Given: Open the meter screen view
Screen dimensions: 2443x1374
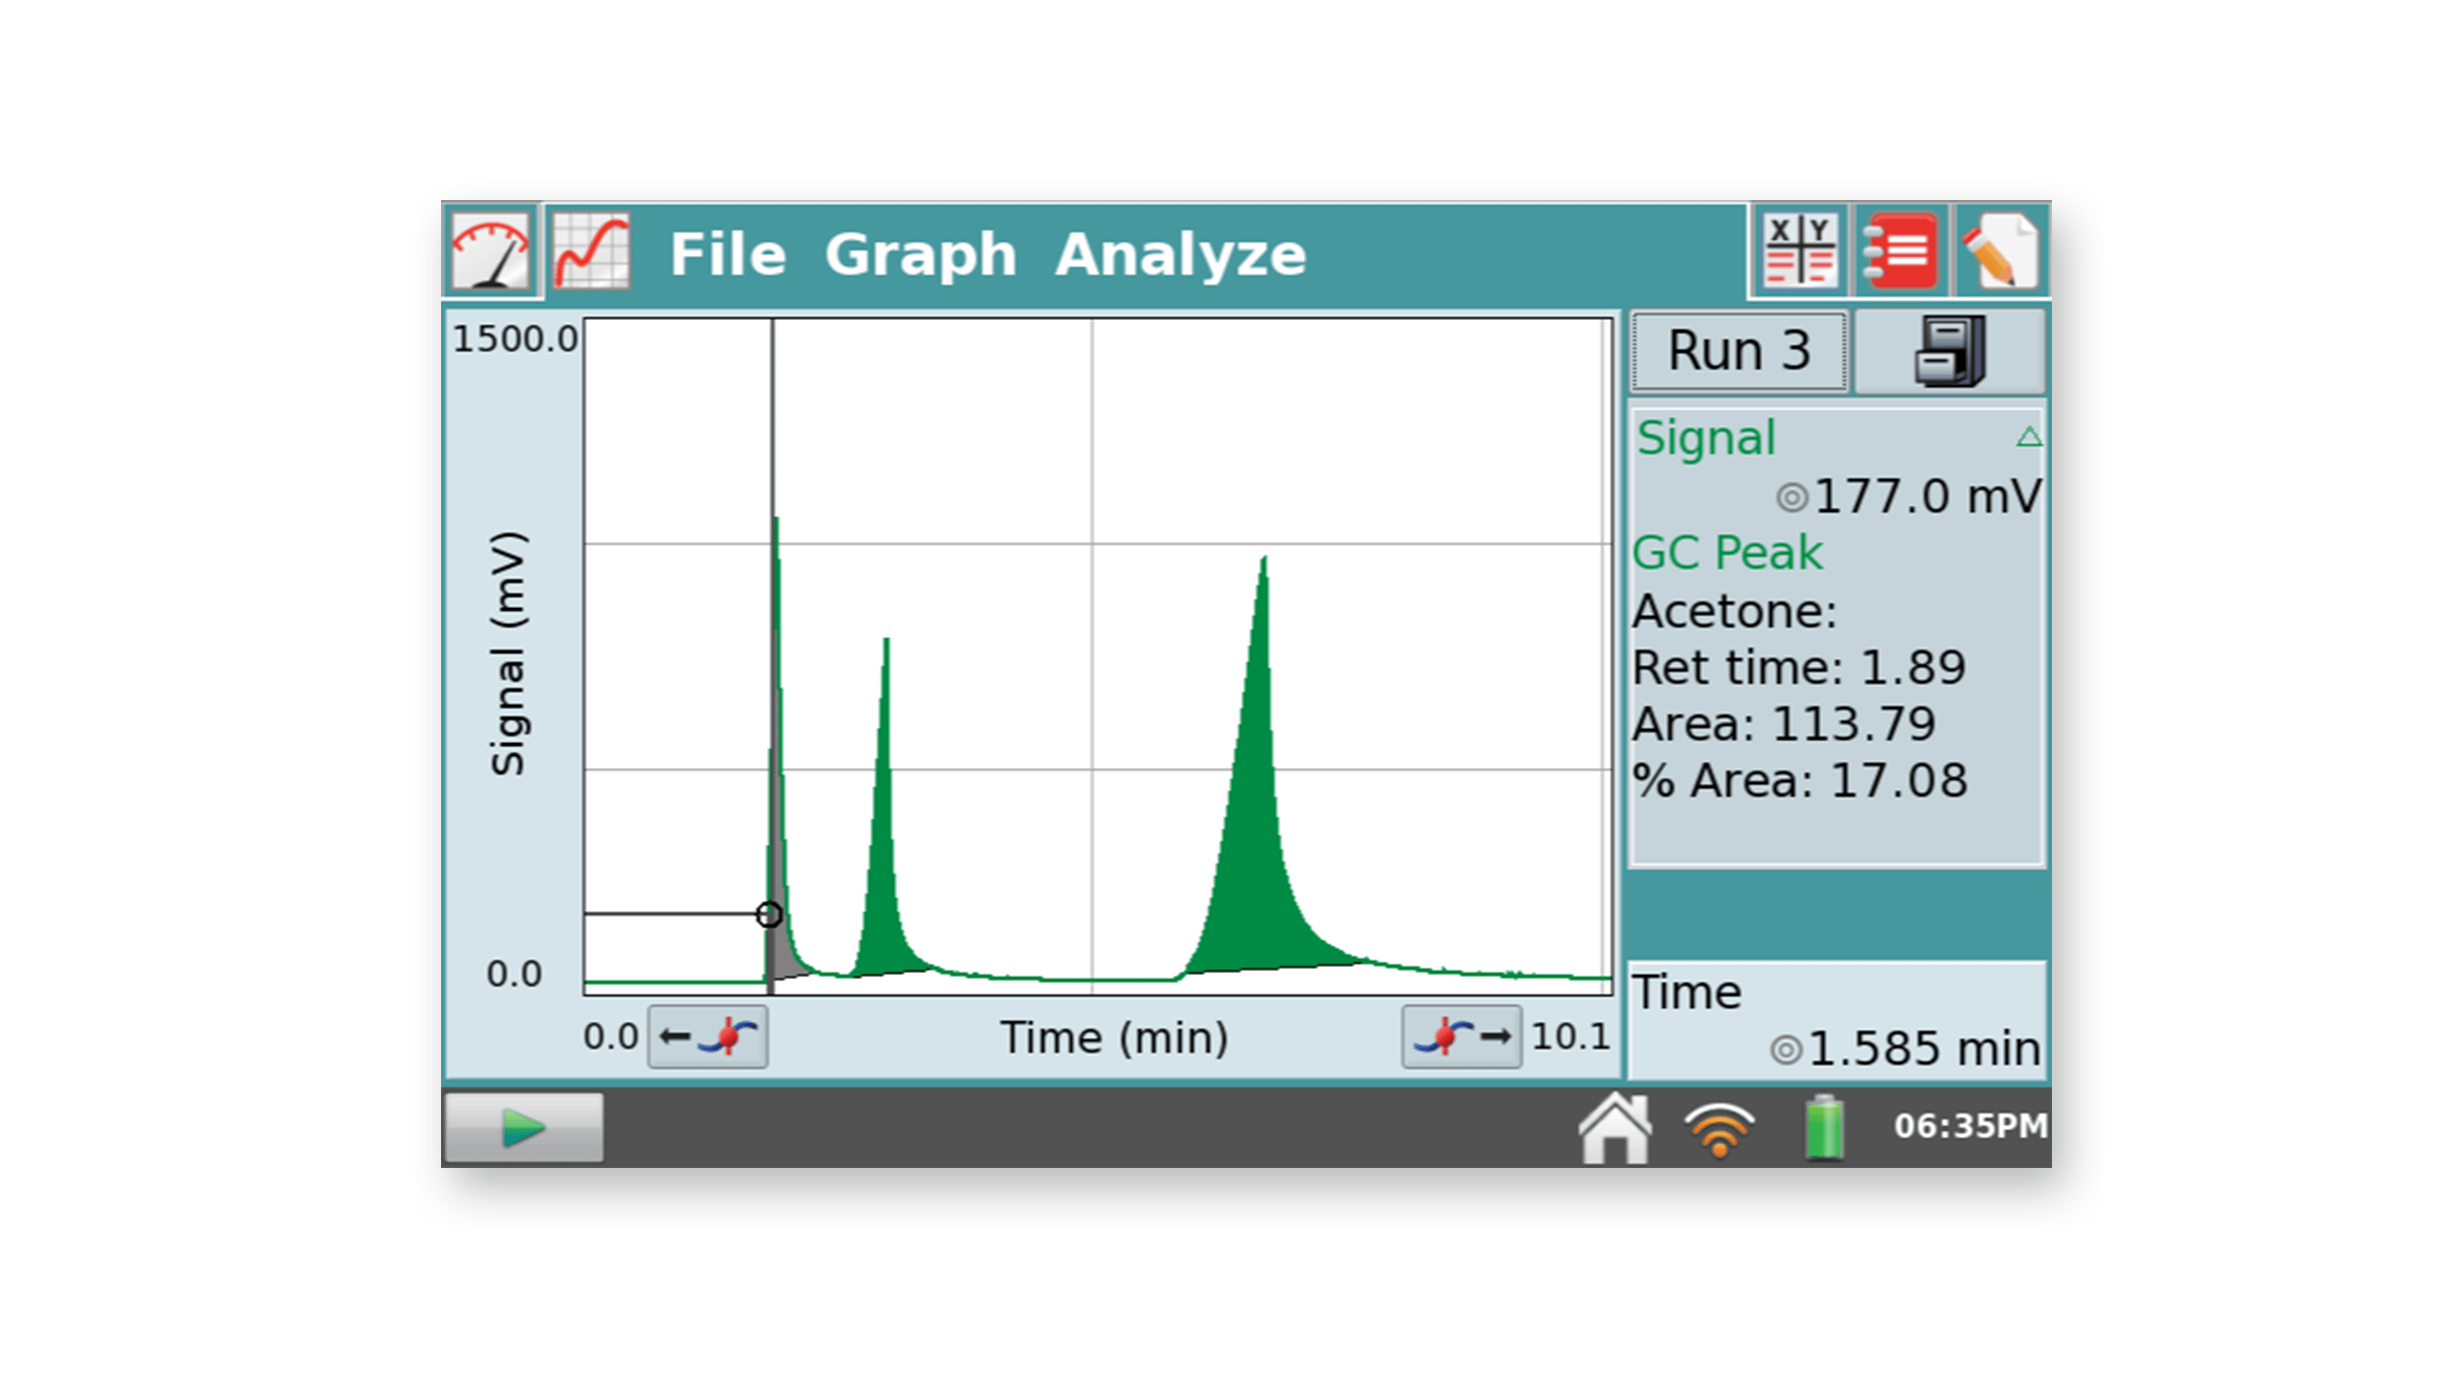Looking at the screenshot, I should coord(492,252).
